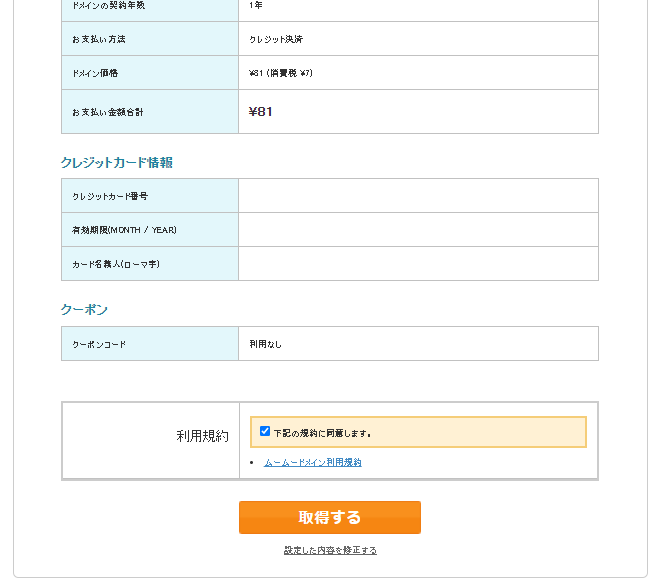This screenshot has width=671, height=585.
Task: Follow the 設定した内容を修正する link
Action: [330, 550]
